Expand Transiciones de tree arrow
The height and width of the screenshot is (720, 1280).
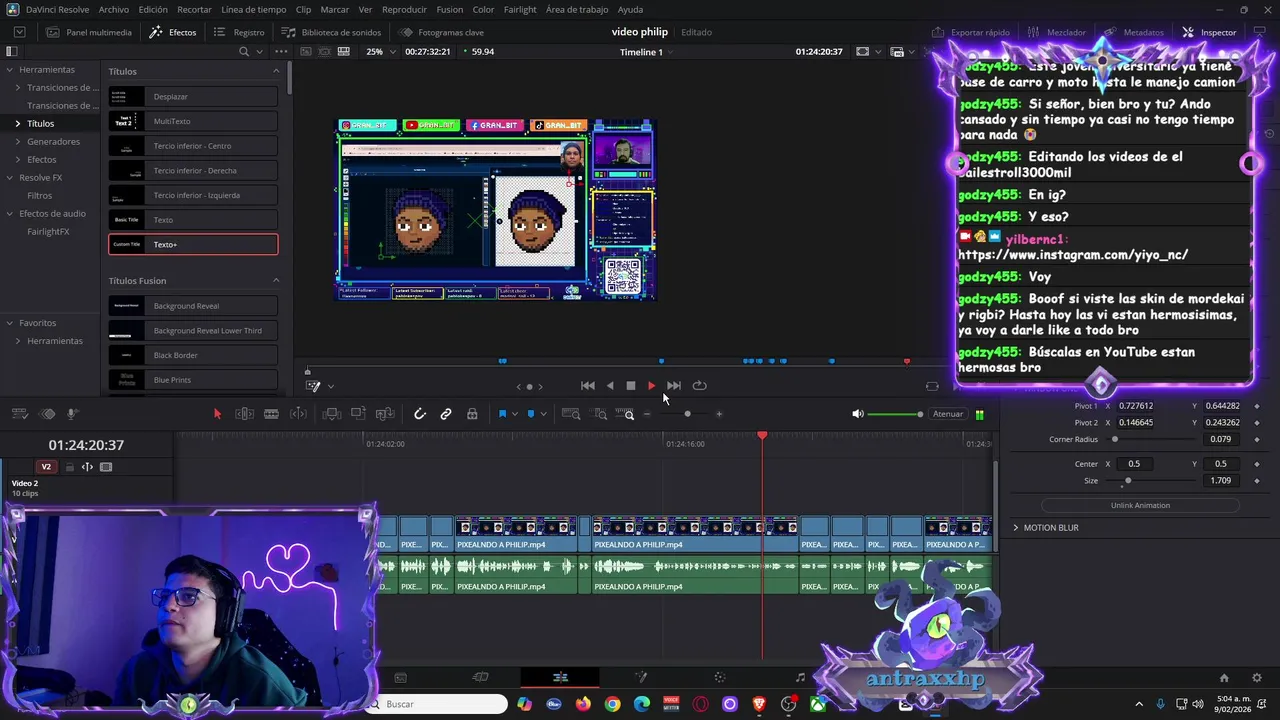(x=18, y=87)
